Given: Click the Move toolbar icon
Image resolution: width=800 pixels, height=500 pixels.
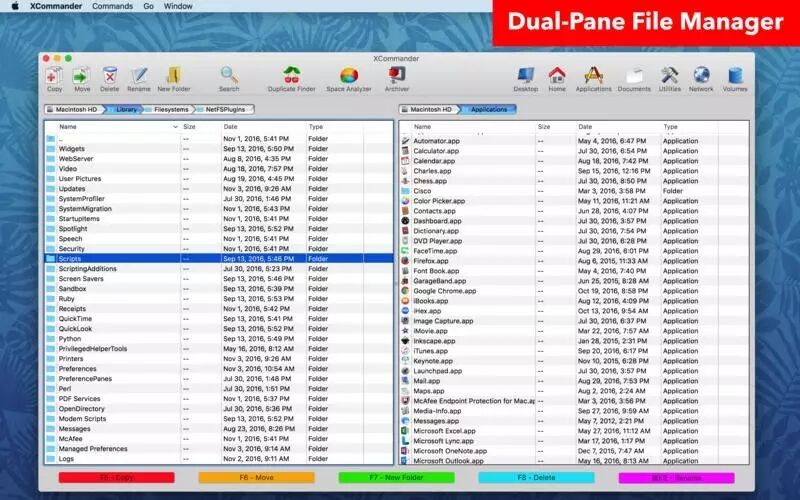Looking at the screenshot, I should point(82,79).
